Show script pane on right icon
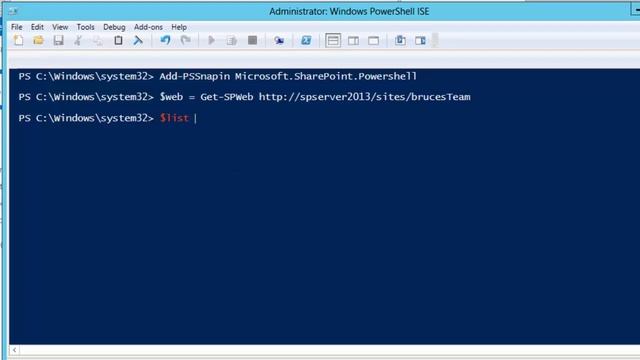Viewport: 640px width, 360px height. point(353,40)
